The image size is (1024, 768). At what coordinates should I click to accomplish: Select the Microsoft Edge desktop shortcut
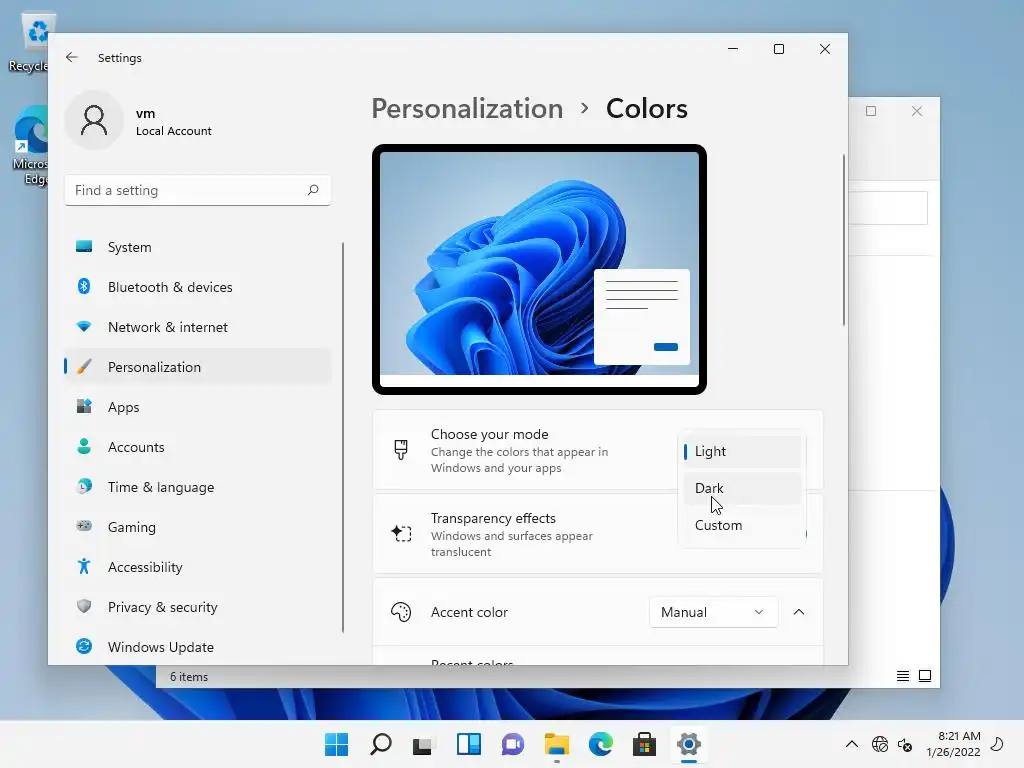click(x=30, y=146)
